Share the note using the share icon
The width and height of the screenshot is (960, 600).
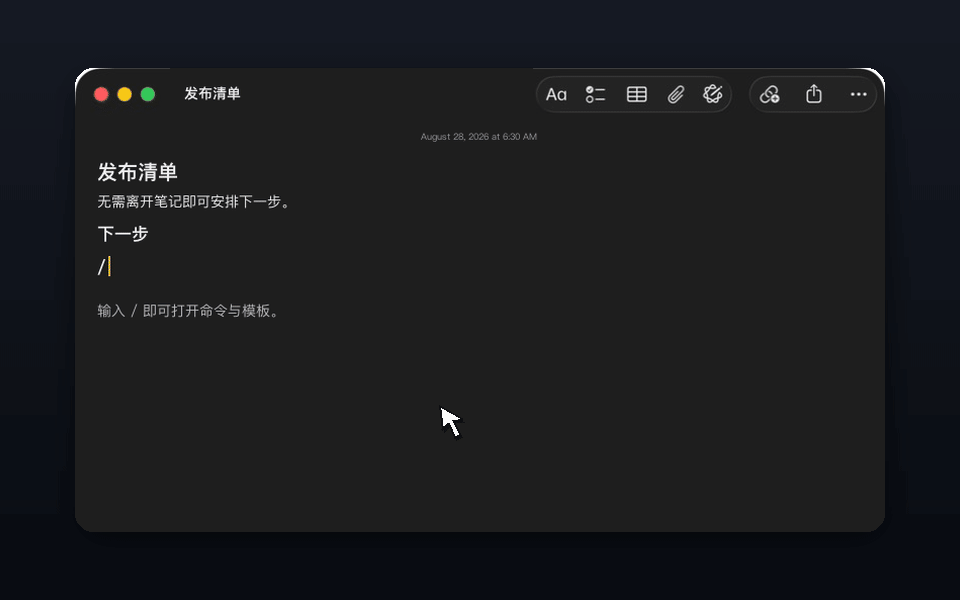(x=814, y=94)
